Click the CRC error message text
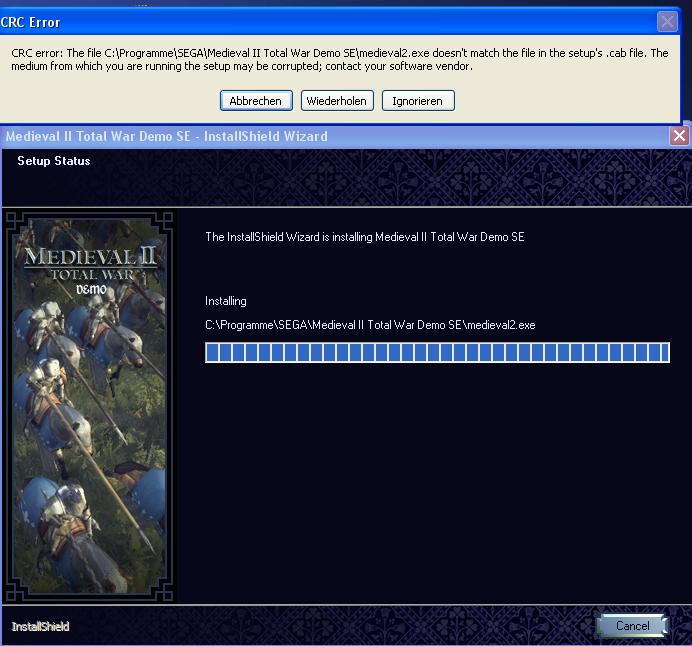 click(x=339, y=60)
